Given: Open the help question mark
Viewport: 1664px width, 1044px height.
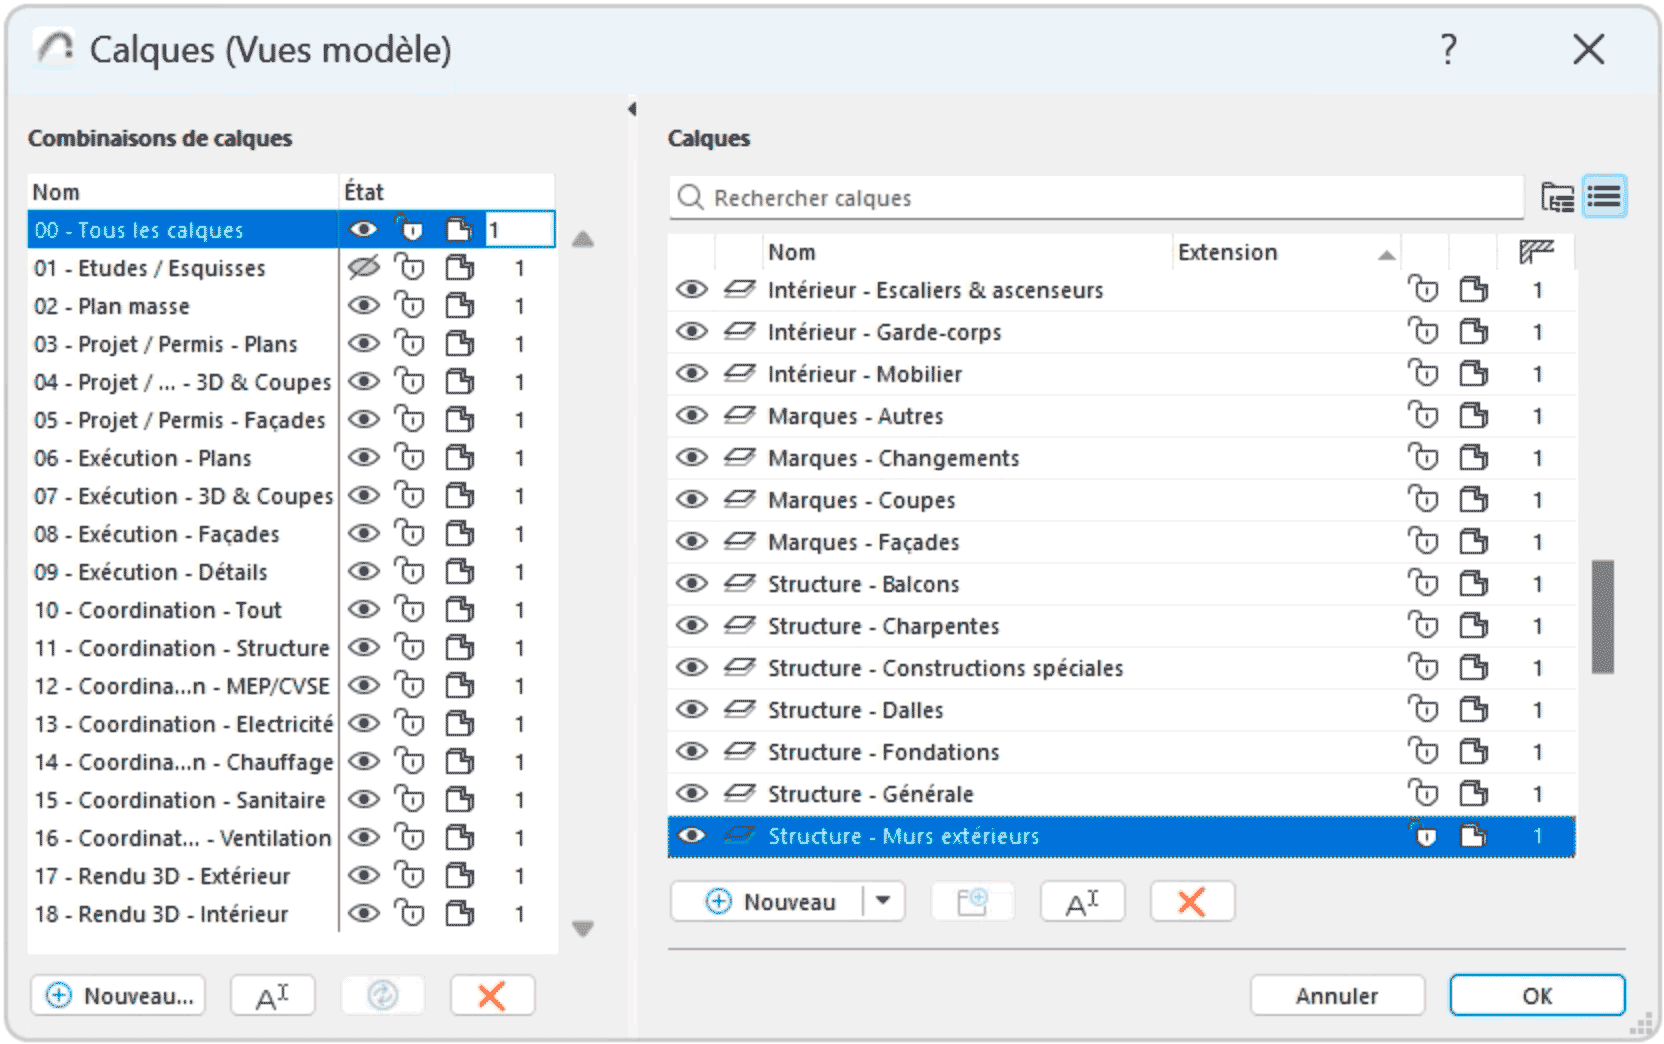Looking at the screenshot, I should pos(1448,49).
